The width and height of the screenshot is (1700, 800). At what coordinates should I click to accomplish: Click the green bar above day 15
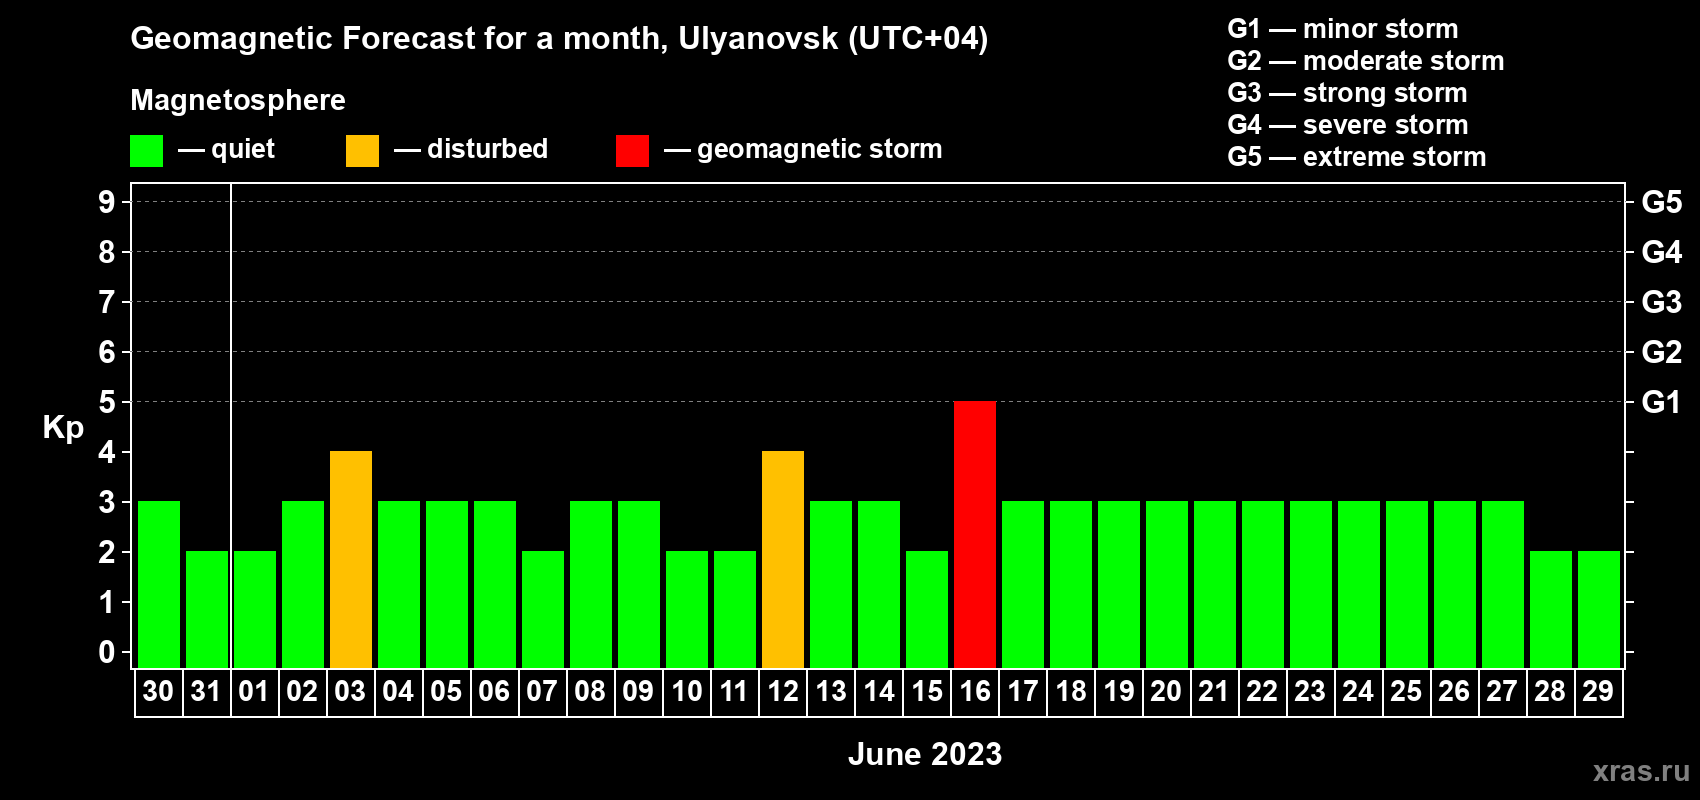pos(927,609)
